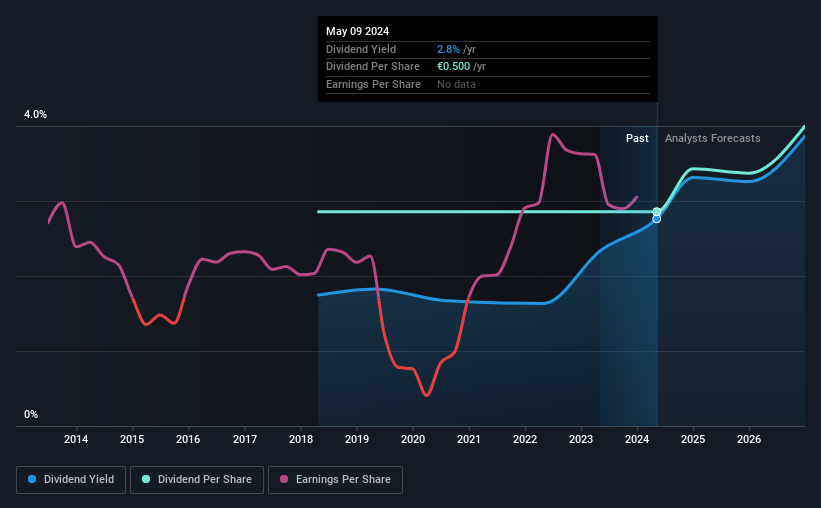
Task: Click the No data earnings value in tooltip
Action: [x=456, y=84]
